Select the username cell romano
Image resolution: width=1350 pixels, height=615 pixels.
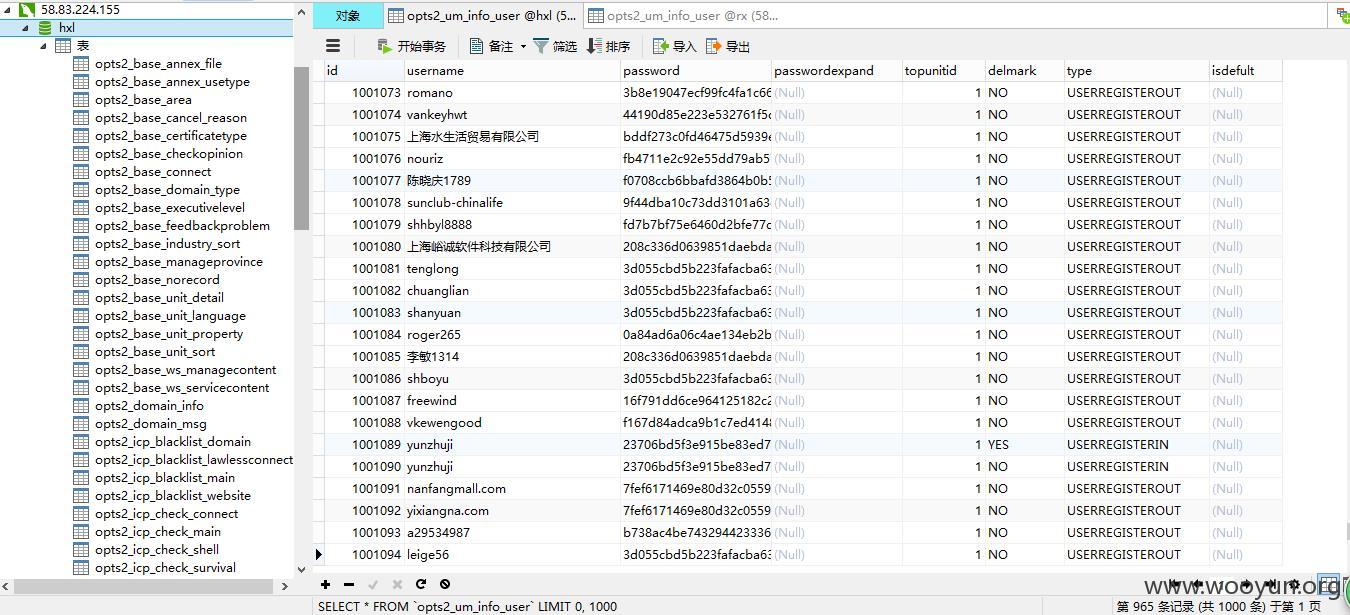[512, 93]
